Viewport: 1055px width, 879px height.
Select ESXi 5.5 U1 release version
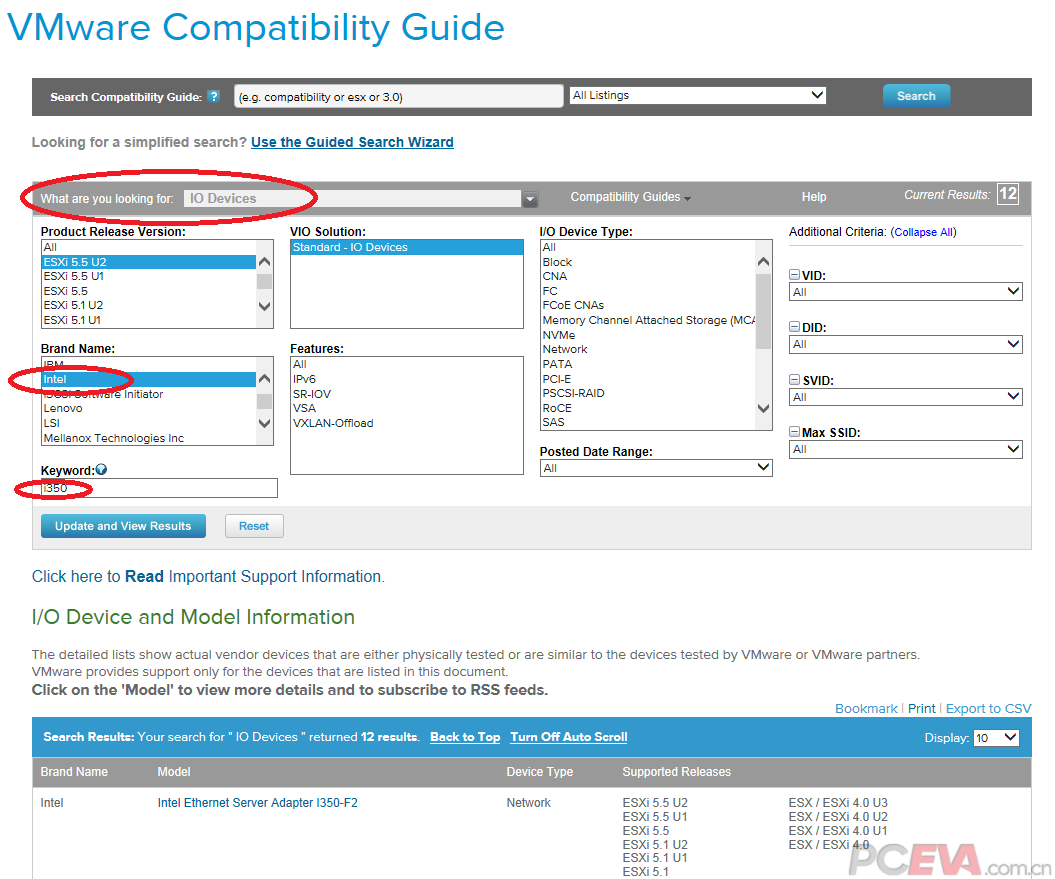pyautogui.click(x=149, y=276)
